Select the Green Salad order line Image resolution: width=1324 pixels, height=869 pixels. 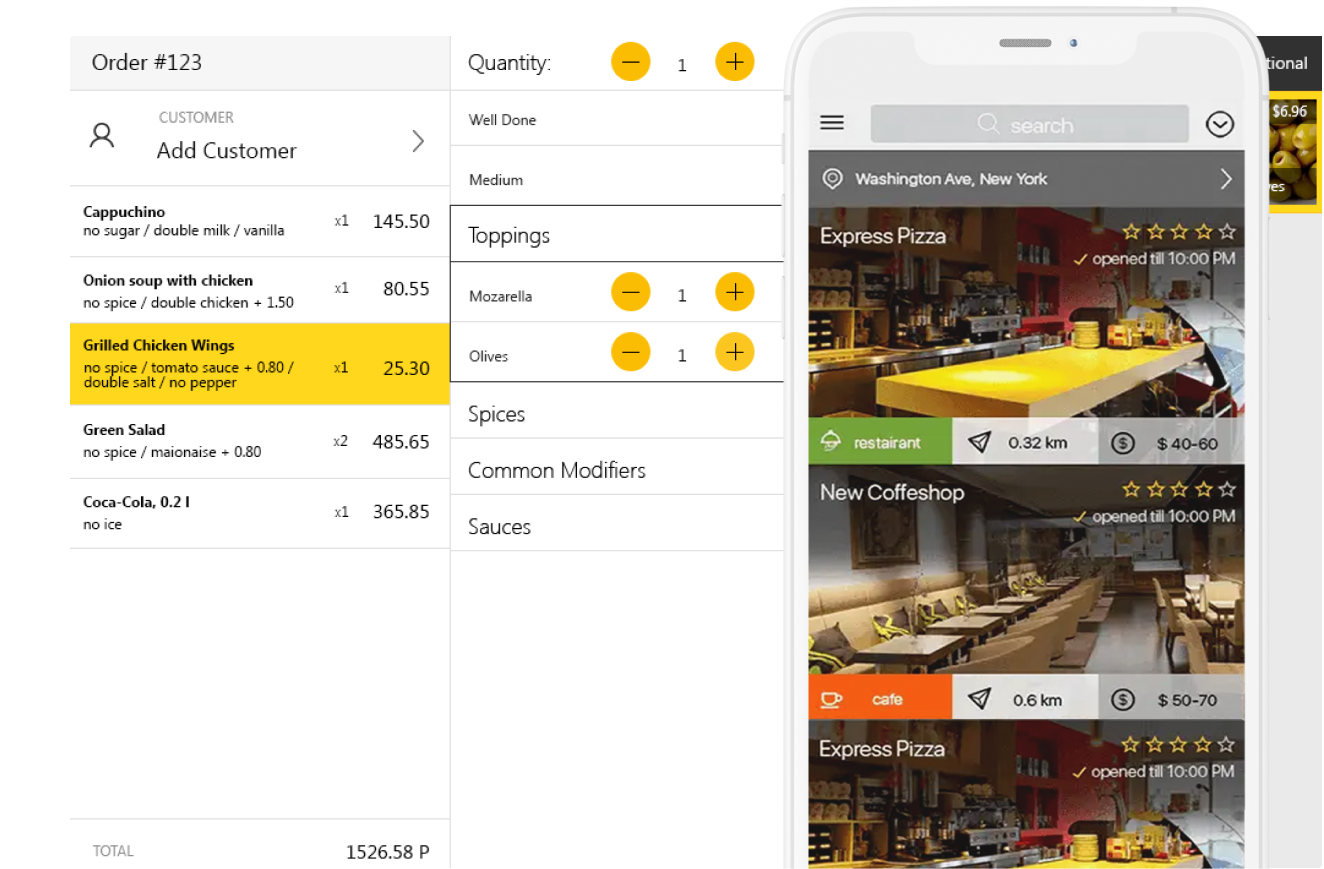click(x=260, y=441)
